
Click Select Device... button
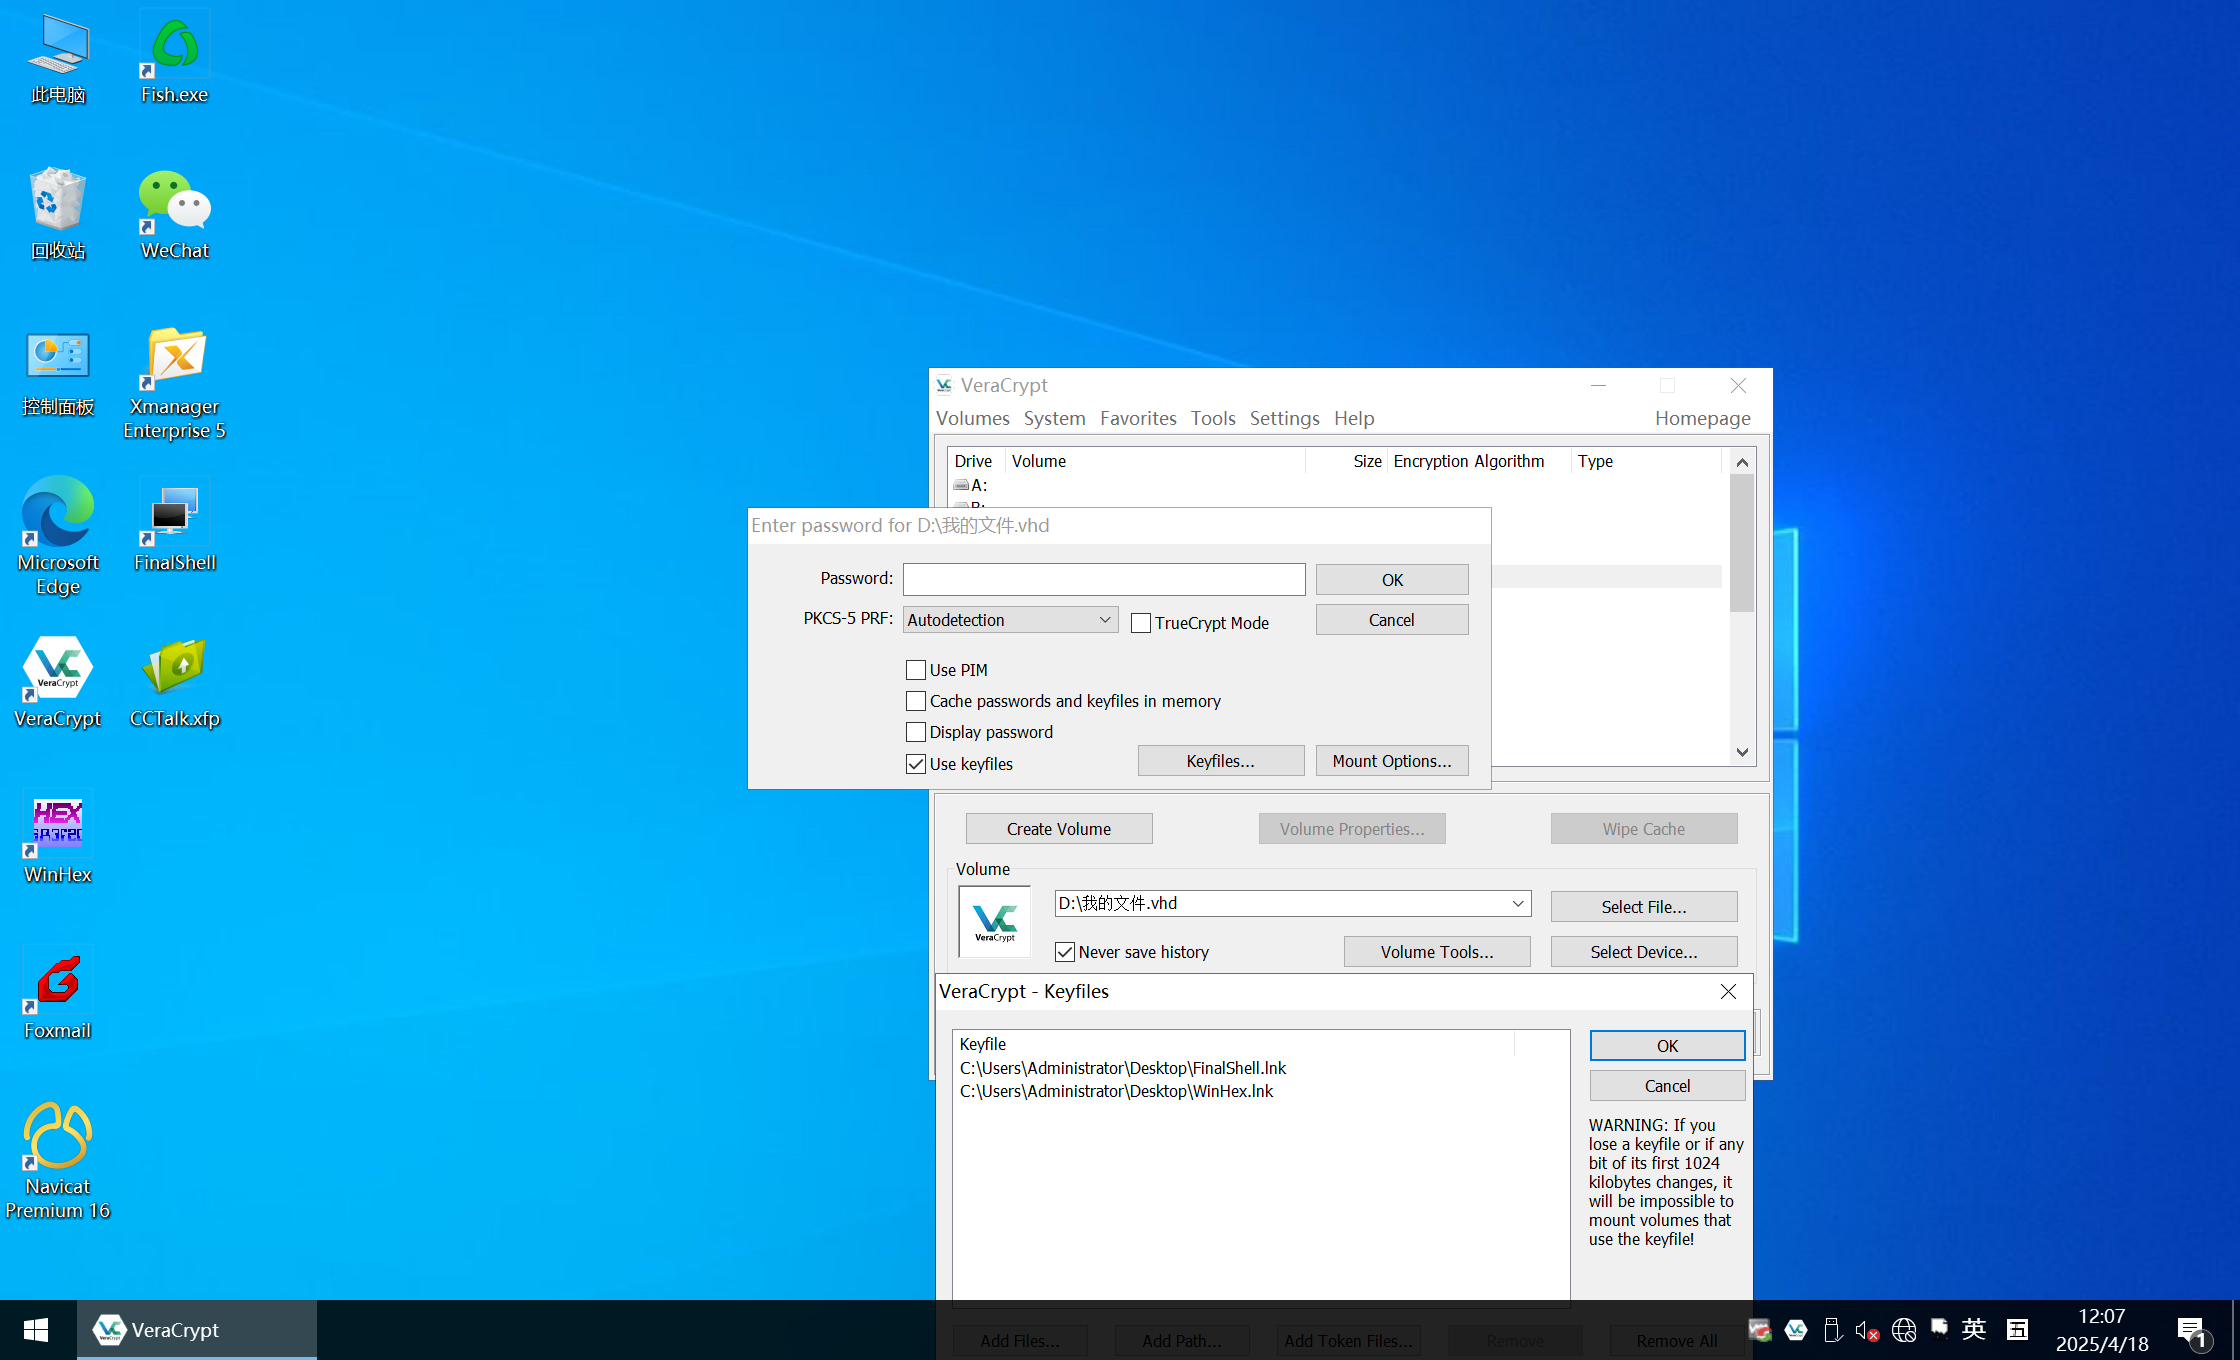coord(1644,952)
